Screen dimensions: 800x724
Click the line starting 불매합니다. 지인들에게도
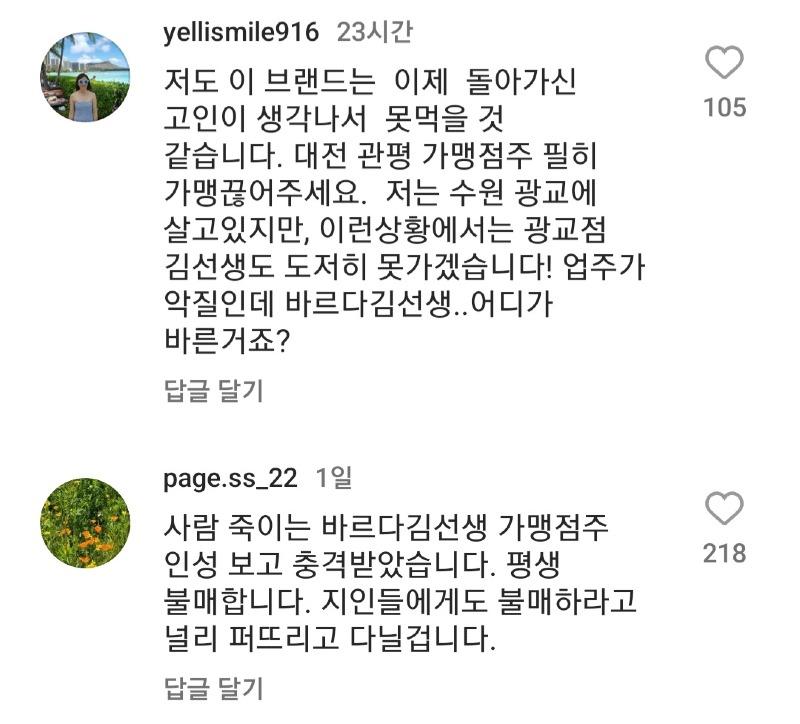(400, 601)
